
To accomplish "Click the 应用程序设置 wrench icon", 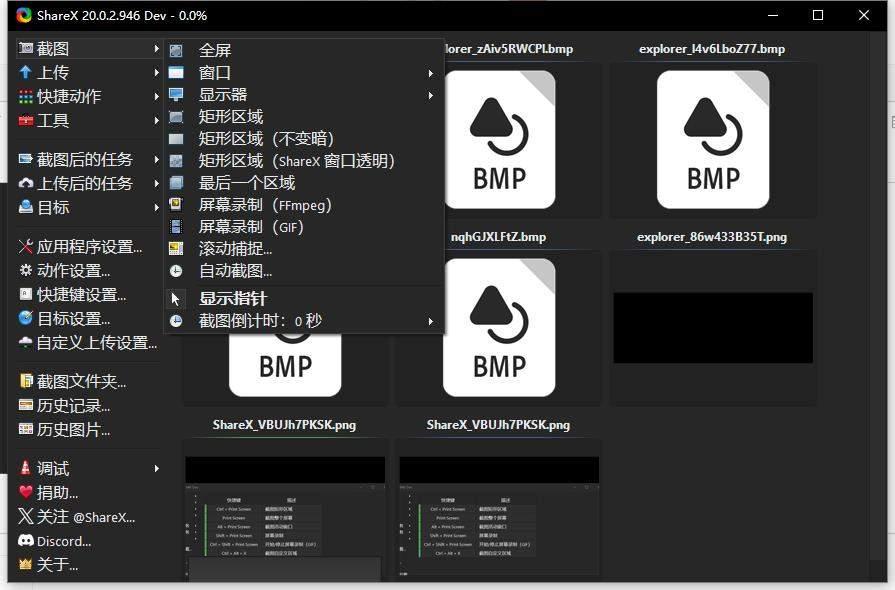I will [26, 246].
